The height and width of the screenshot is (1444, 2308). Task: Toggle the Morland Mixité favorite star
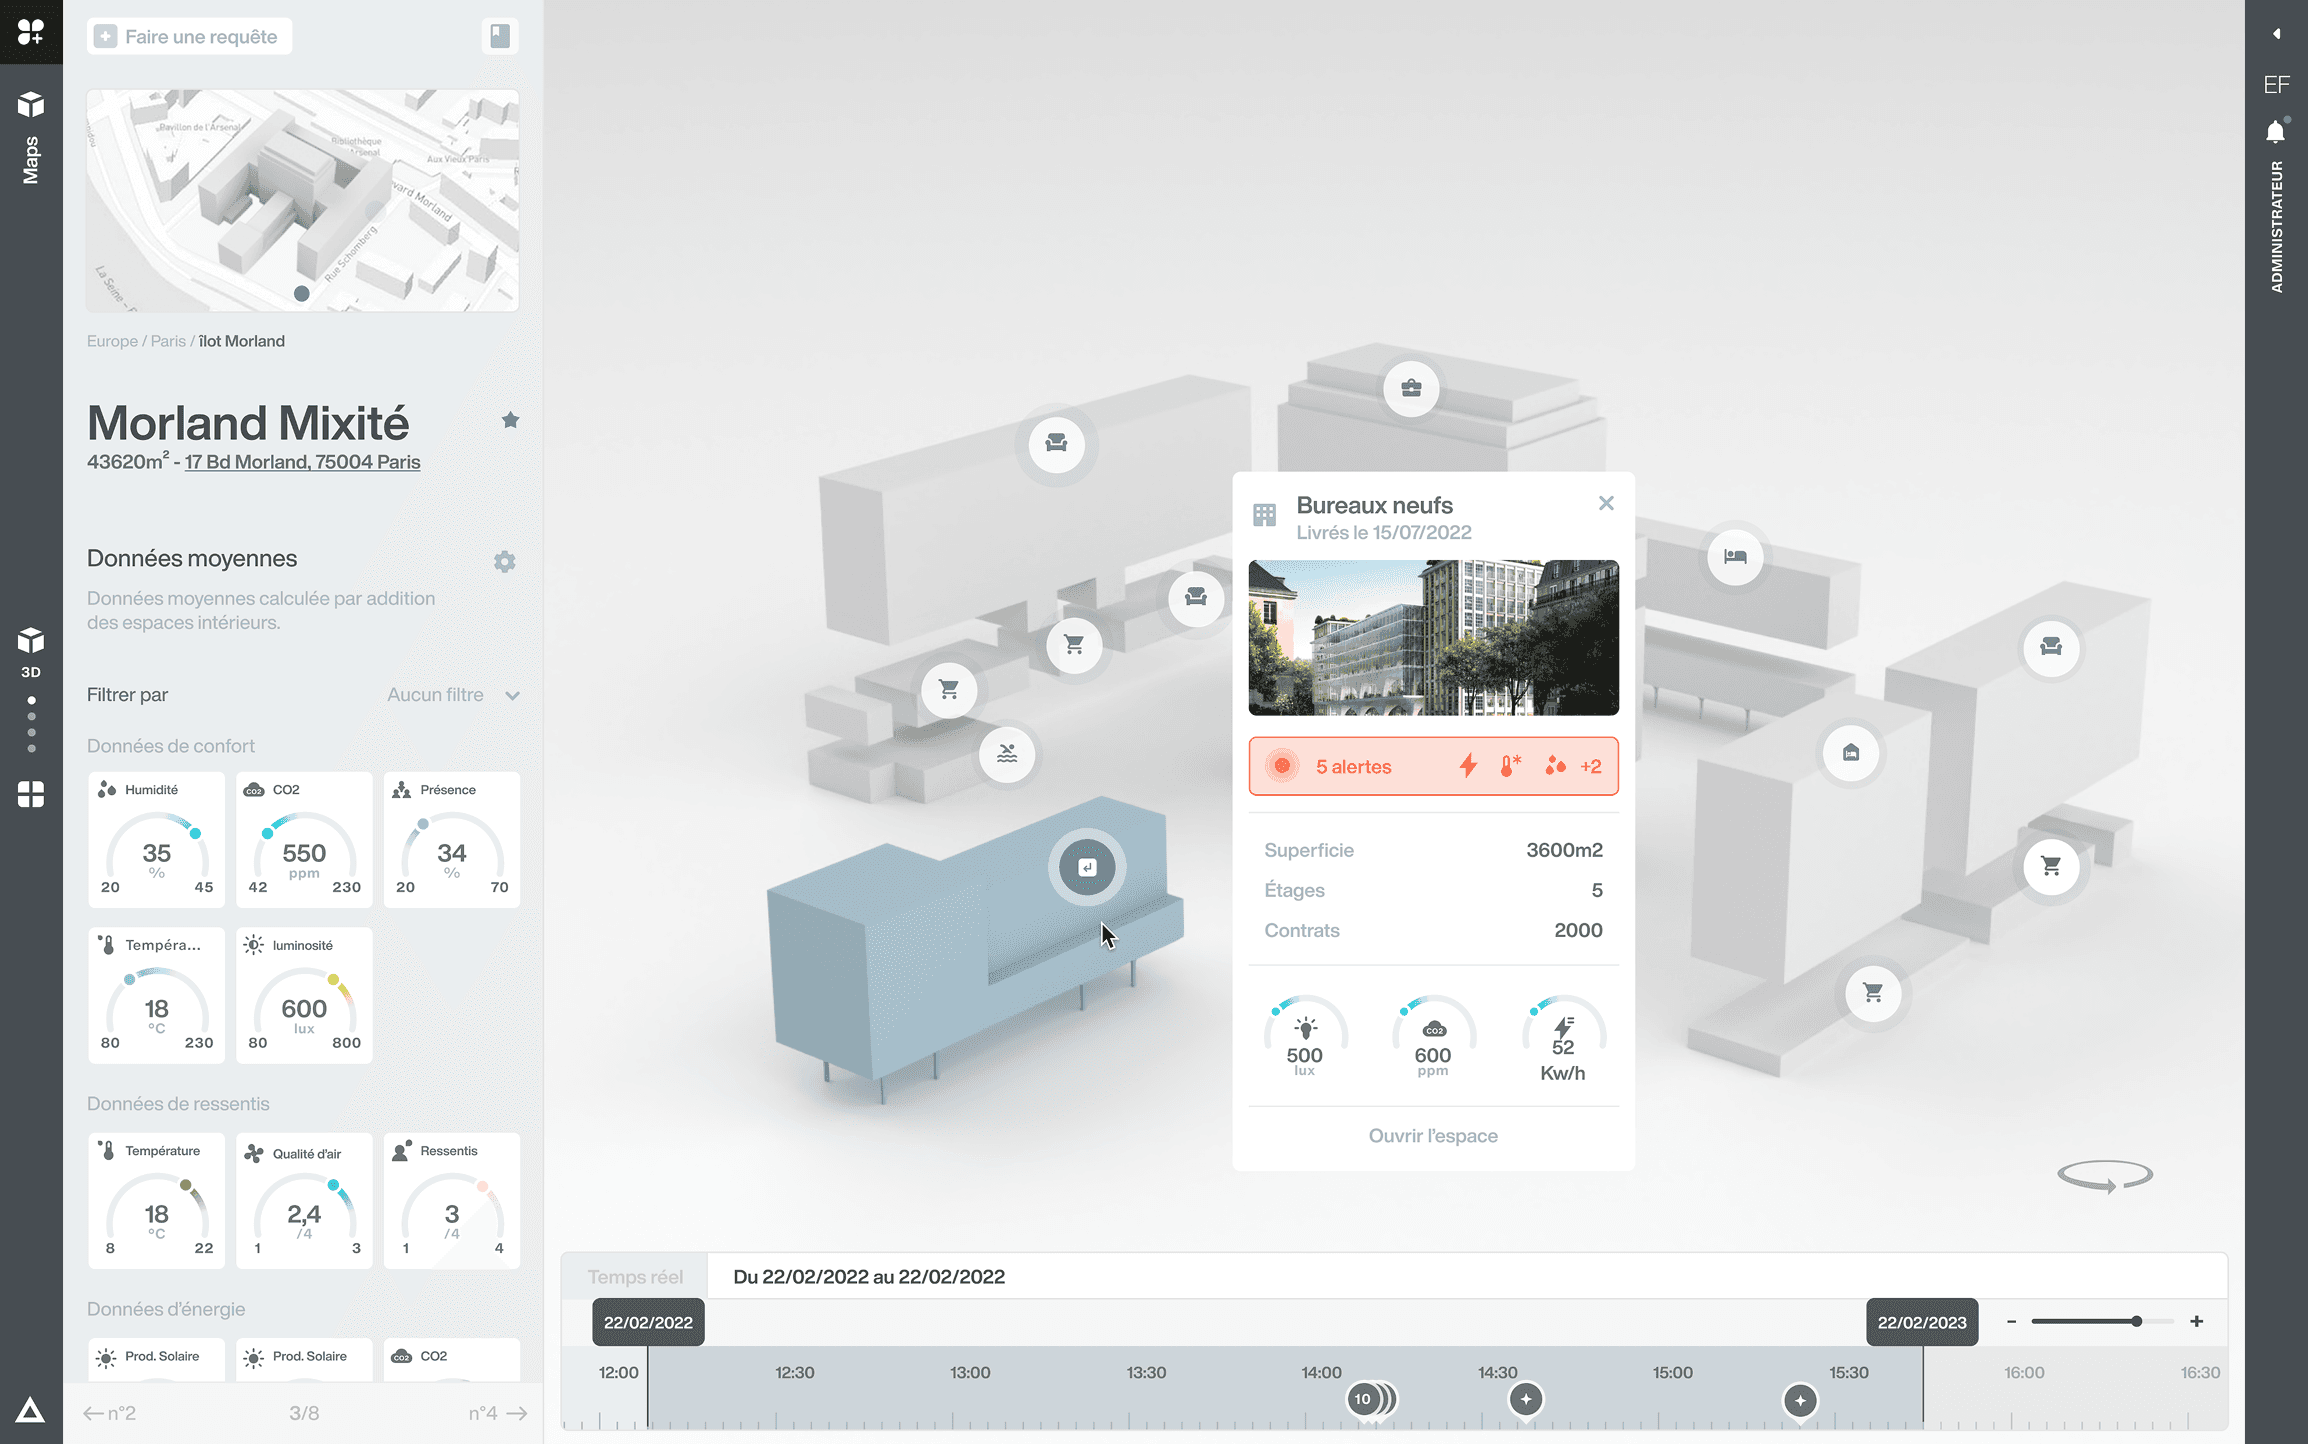coord(510,420)
